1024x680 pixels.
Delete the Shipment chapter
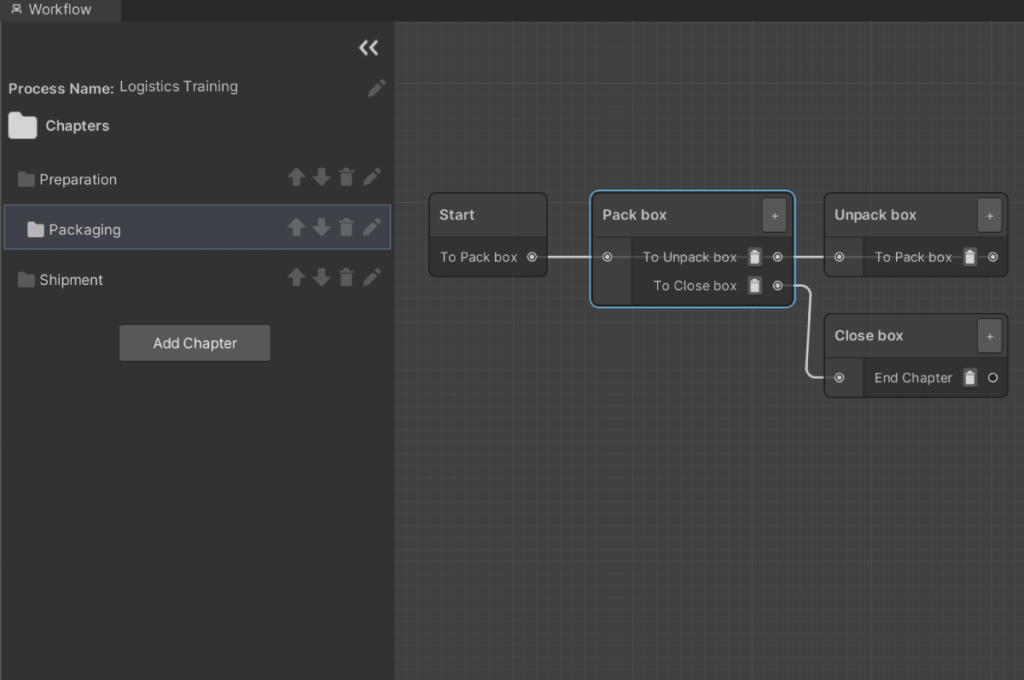pos(346,278)
